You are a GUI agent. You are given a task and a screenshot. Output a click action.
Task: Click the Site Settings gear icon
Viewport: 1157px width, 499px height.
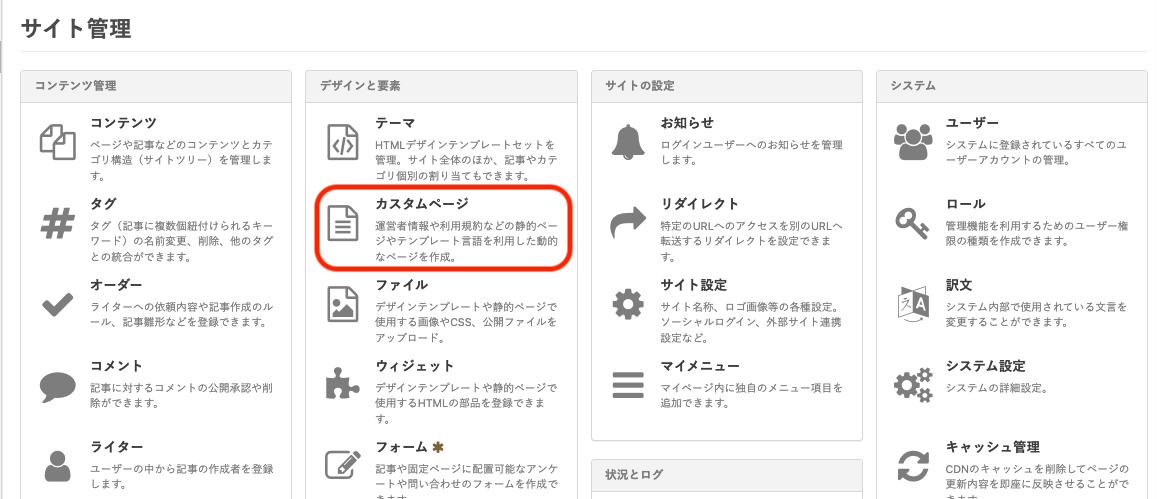(x=628, y=304)
